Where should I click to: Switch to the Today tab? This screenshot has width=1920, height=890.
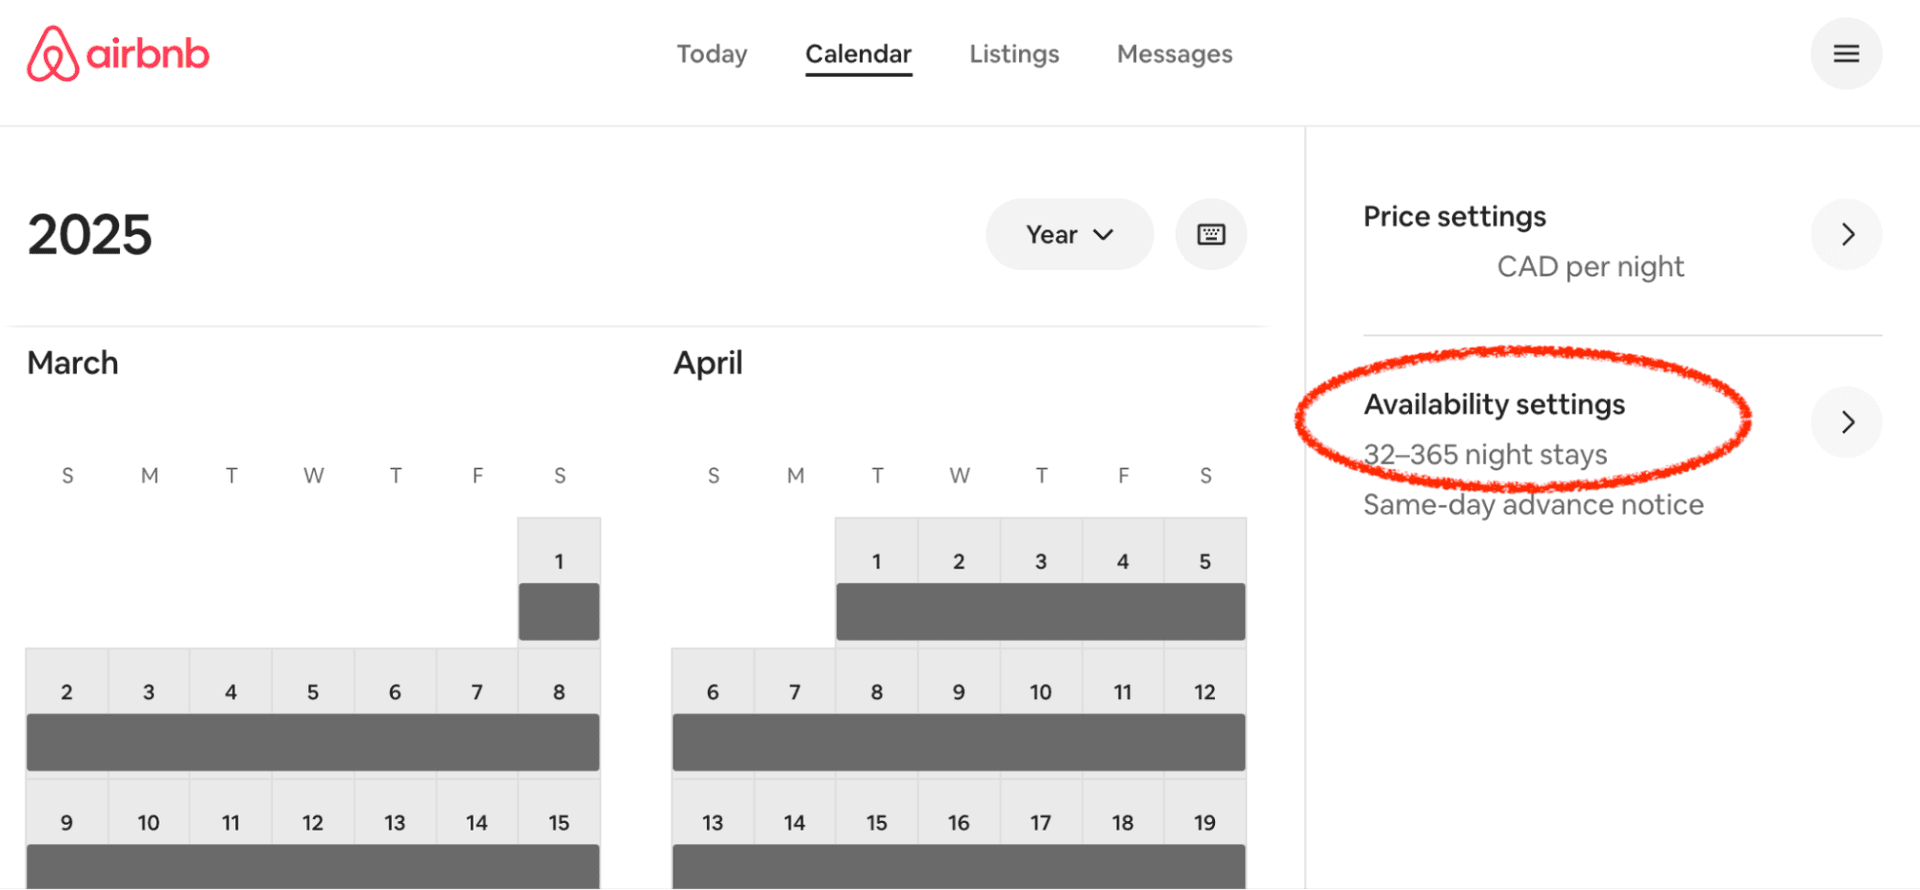[x=712, y=54]
